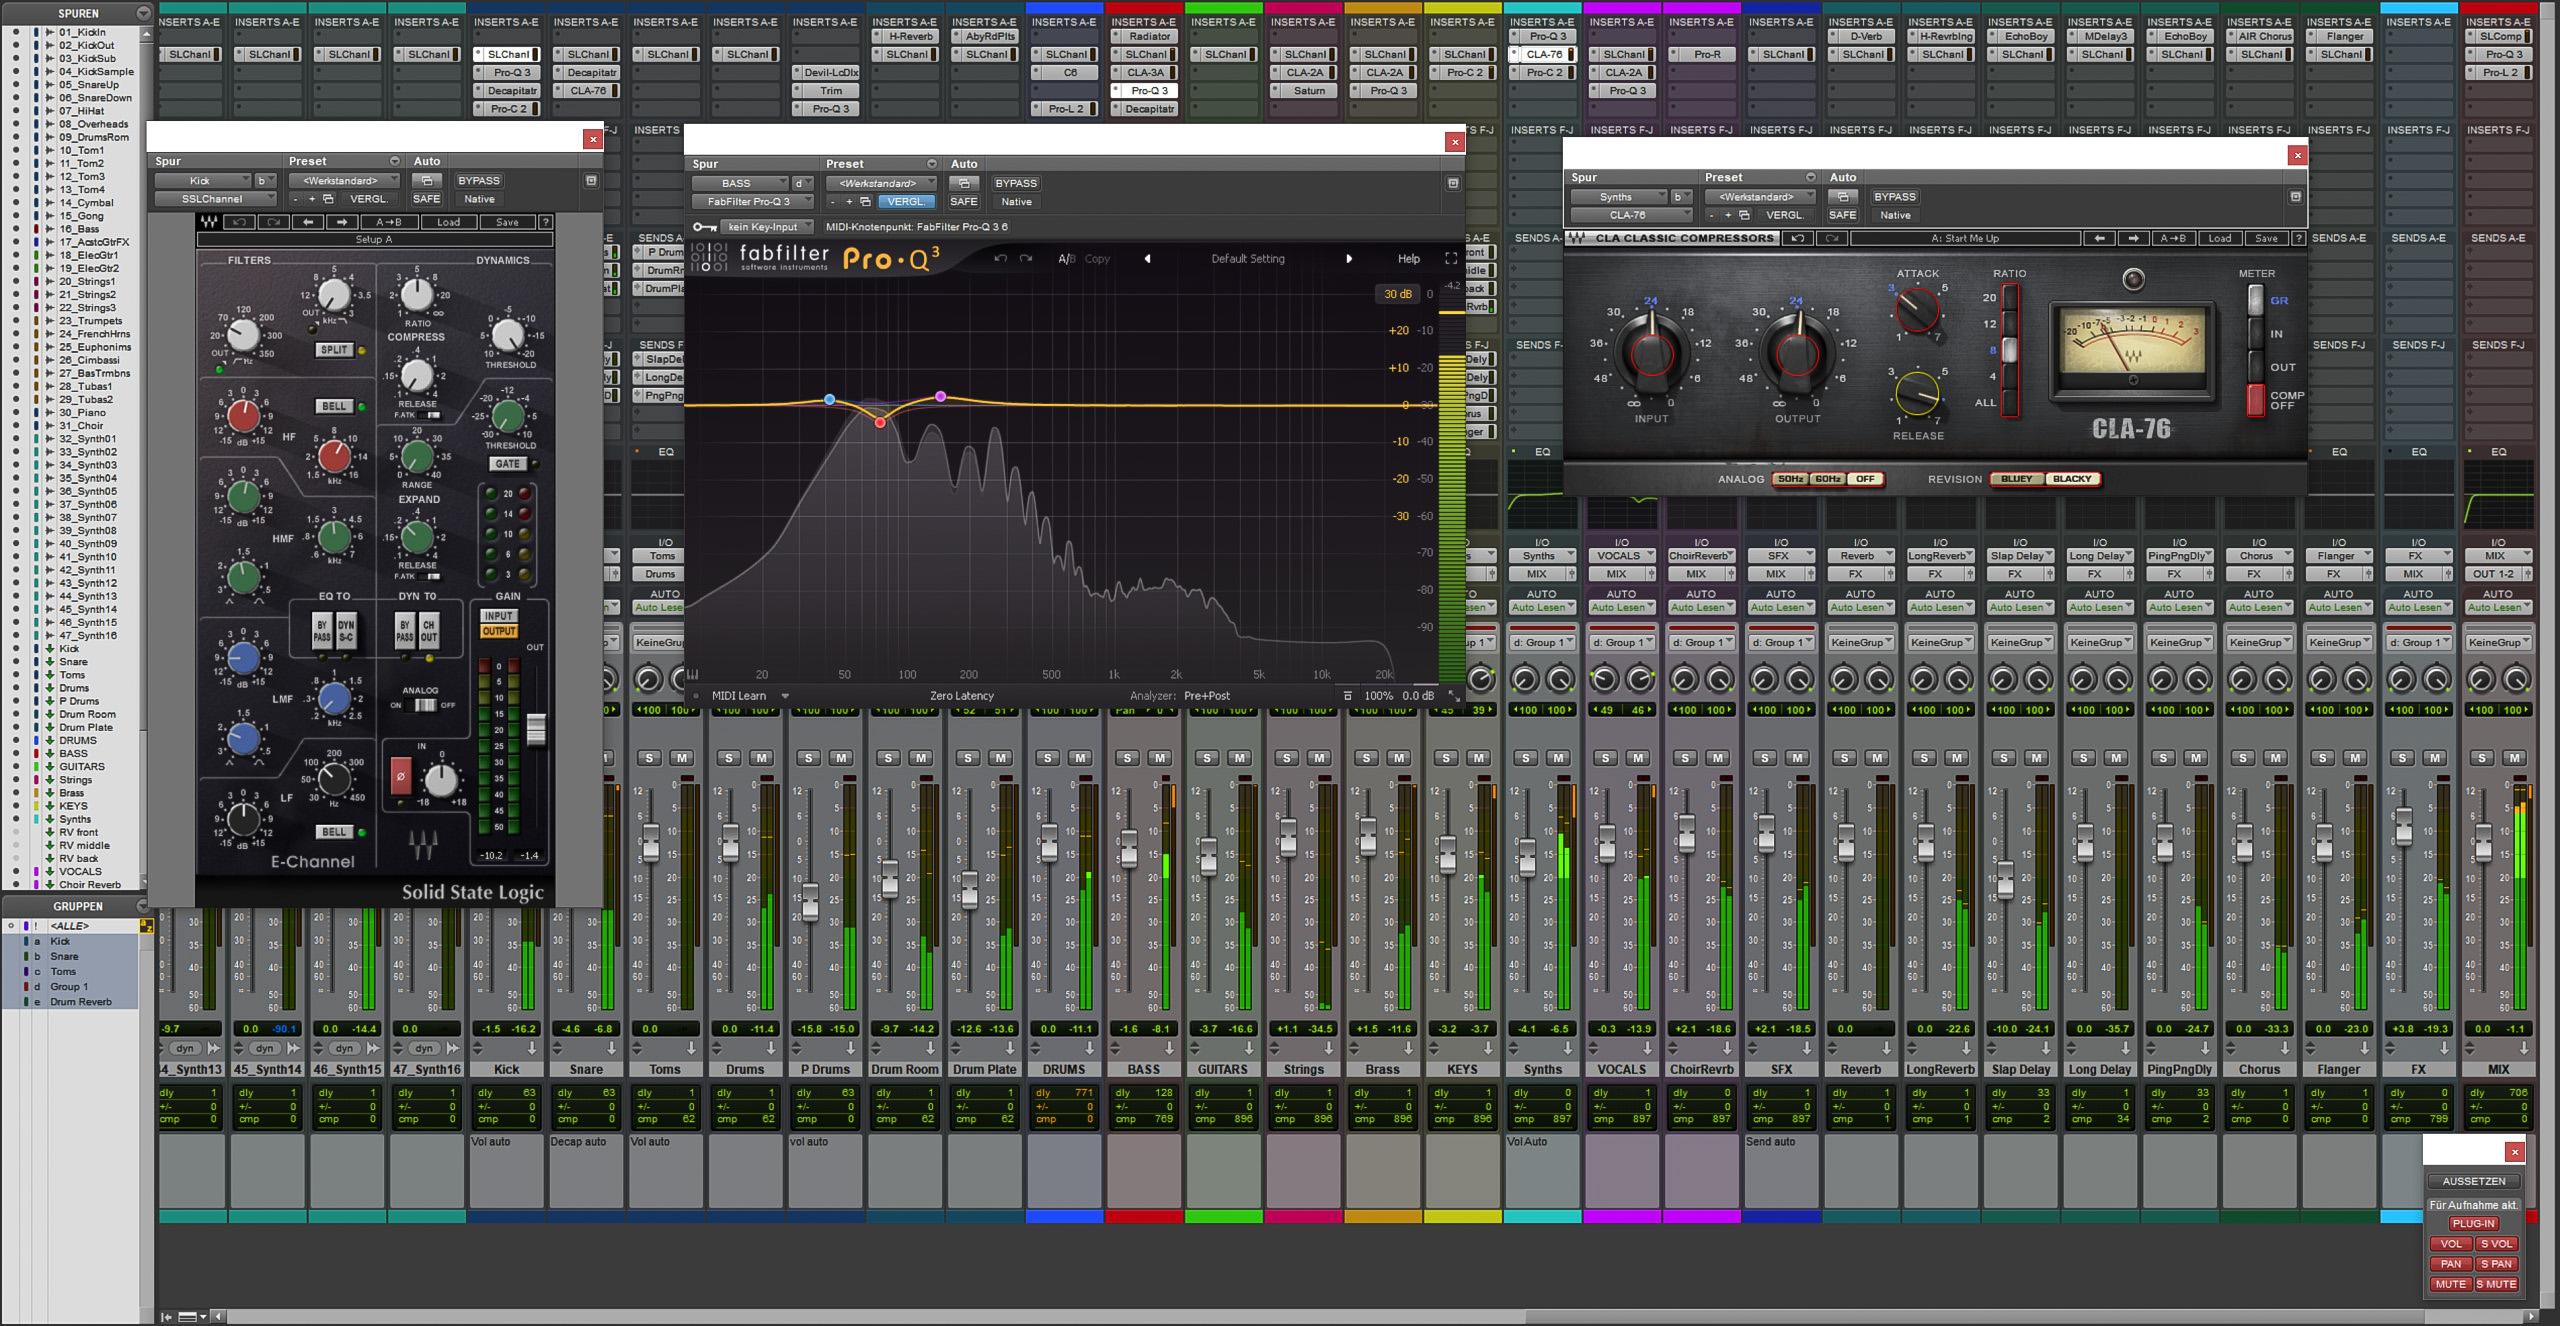Toggle DYN S-C switch on E-Channel

(x=346, y=630)
